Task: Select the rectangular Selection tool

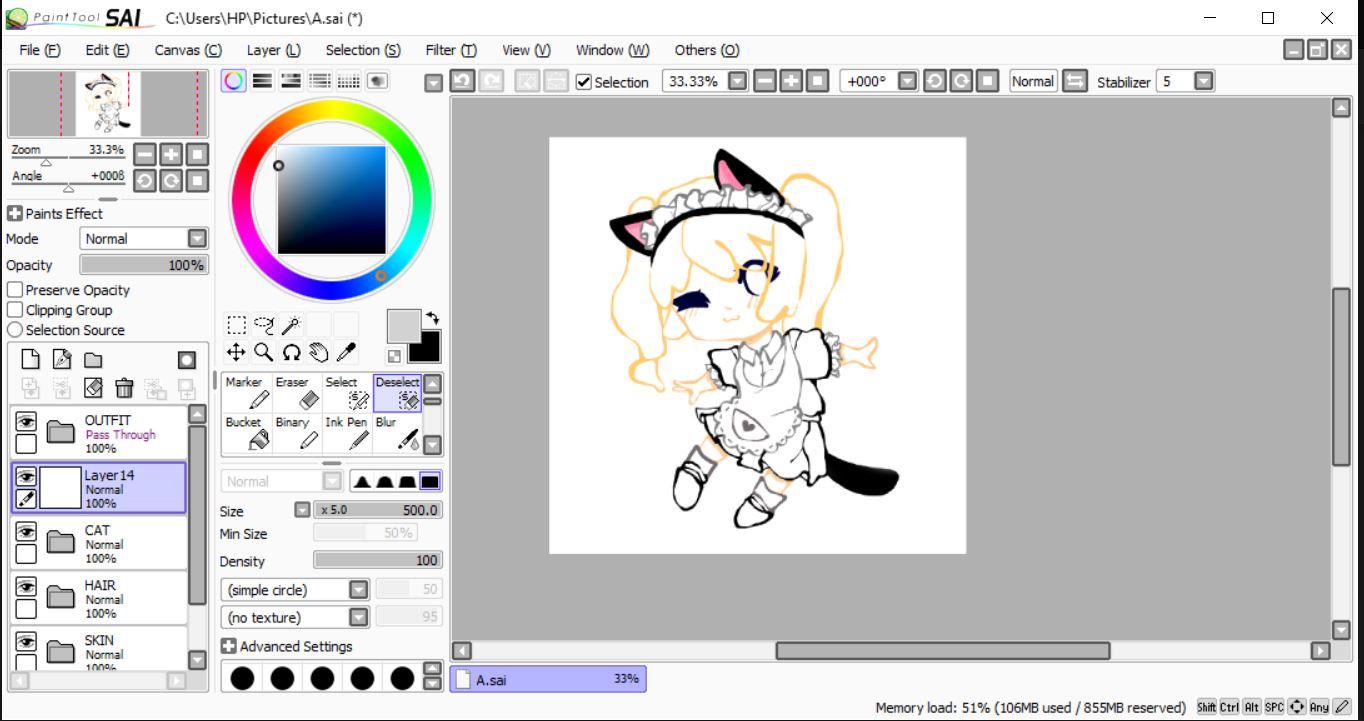Action: click(236, 324)
